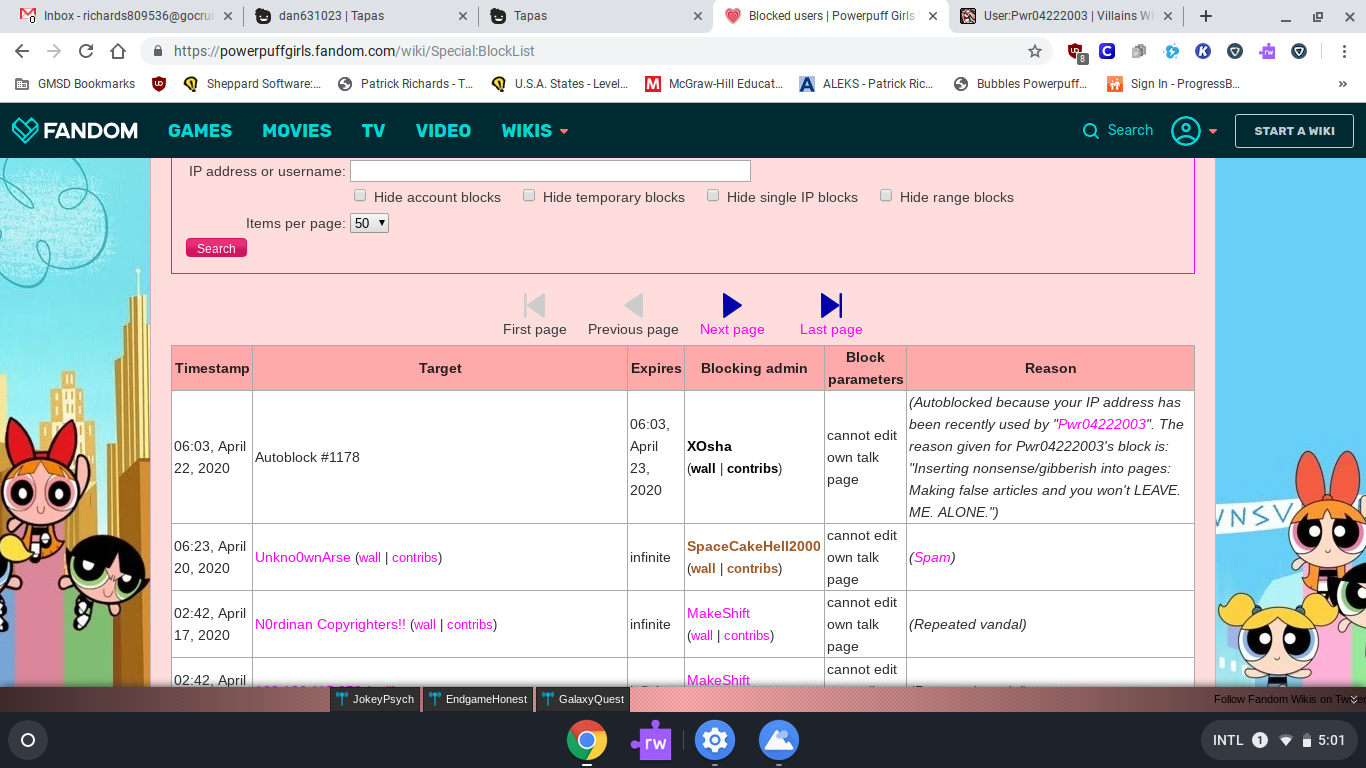Viewport: 1366px width, 768px height.
Task: Open the Items per page dropdown
Action: [369, 223]
